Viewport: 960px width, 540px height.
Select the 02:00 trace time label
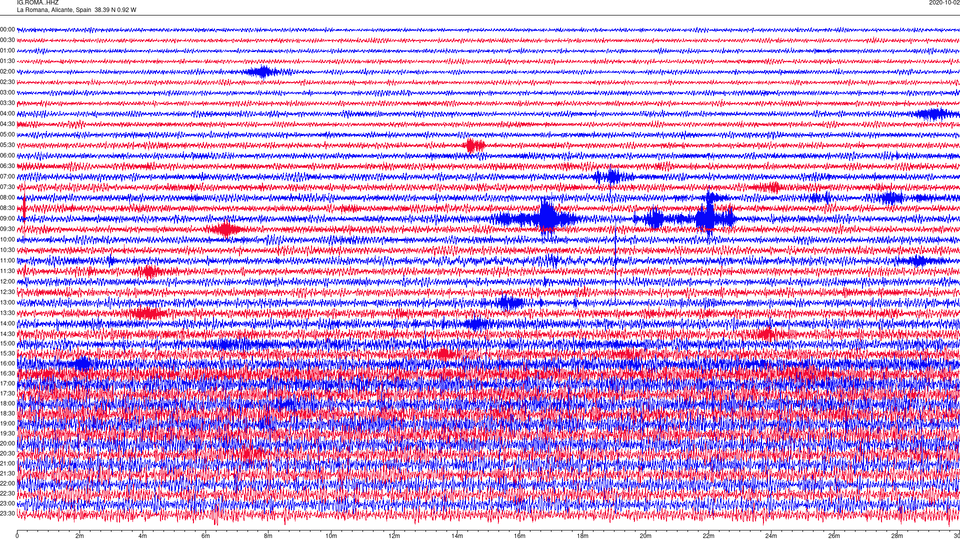point(7,71)
